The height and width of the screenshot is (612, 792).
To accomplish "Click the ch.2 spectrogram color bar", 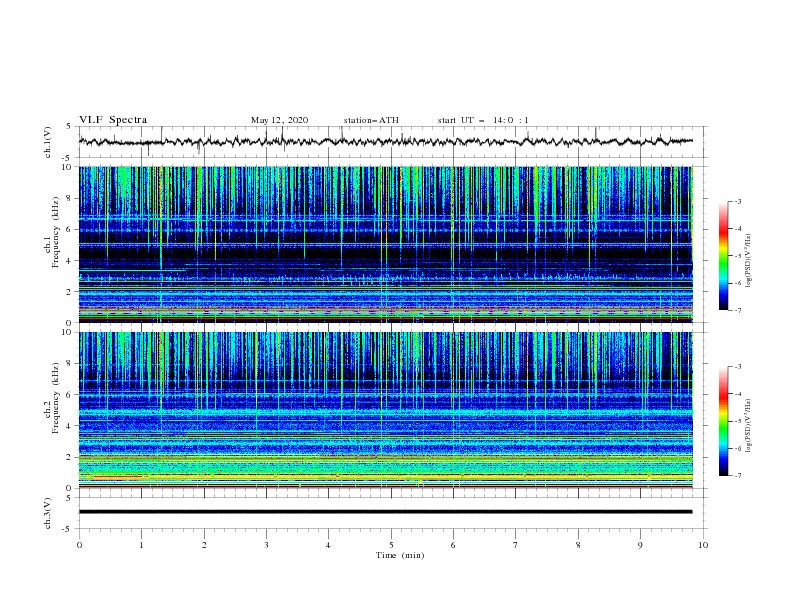I will pyautogui.click(x=724, y=421).
